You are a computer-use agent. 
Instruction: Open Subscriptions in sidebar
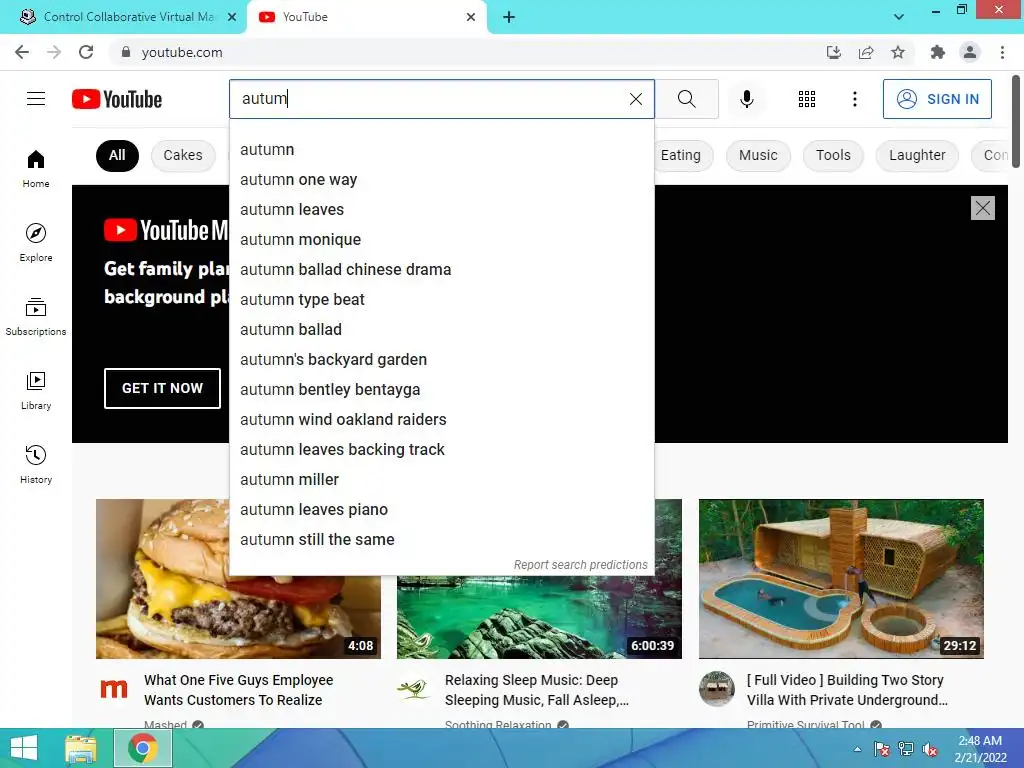(x=36, y=316)
